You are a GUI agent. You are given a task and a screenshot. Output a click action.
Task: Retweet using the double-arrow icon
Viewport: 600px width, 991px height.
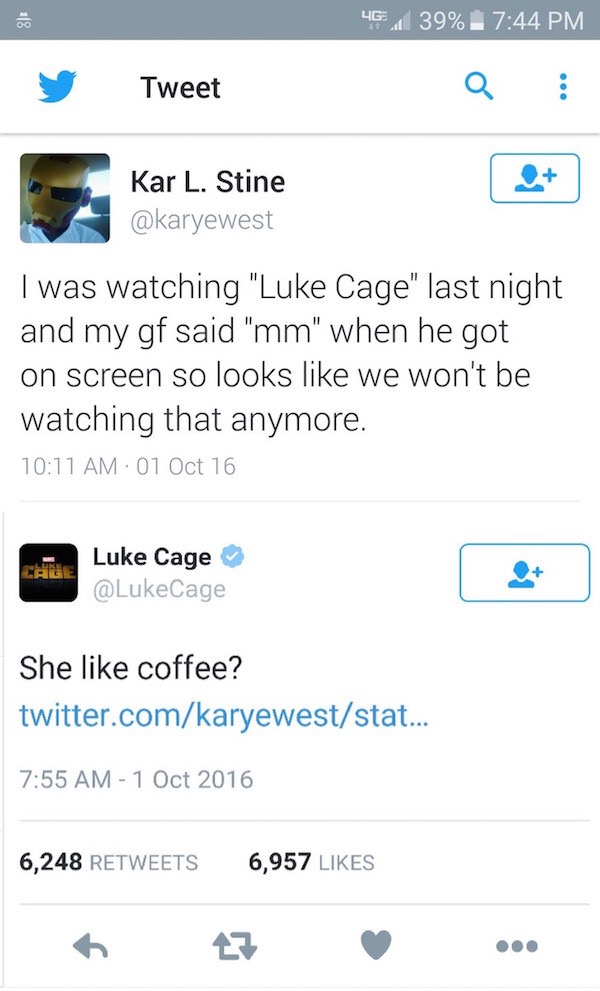pos(234,946)
